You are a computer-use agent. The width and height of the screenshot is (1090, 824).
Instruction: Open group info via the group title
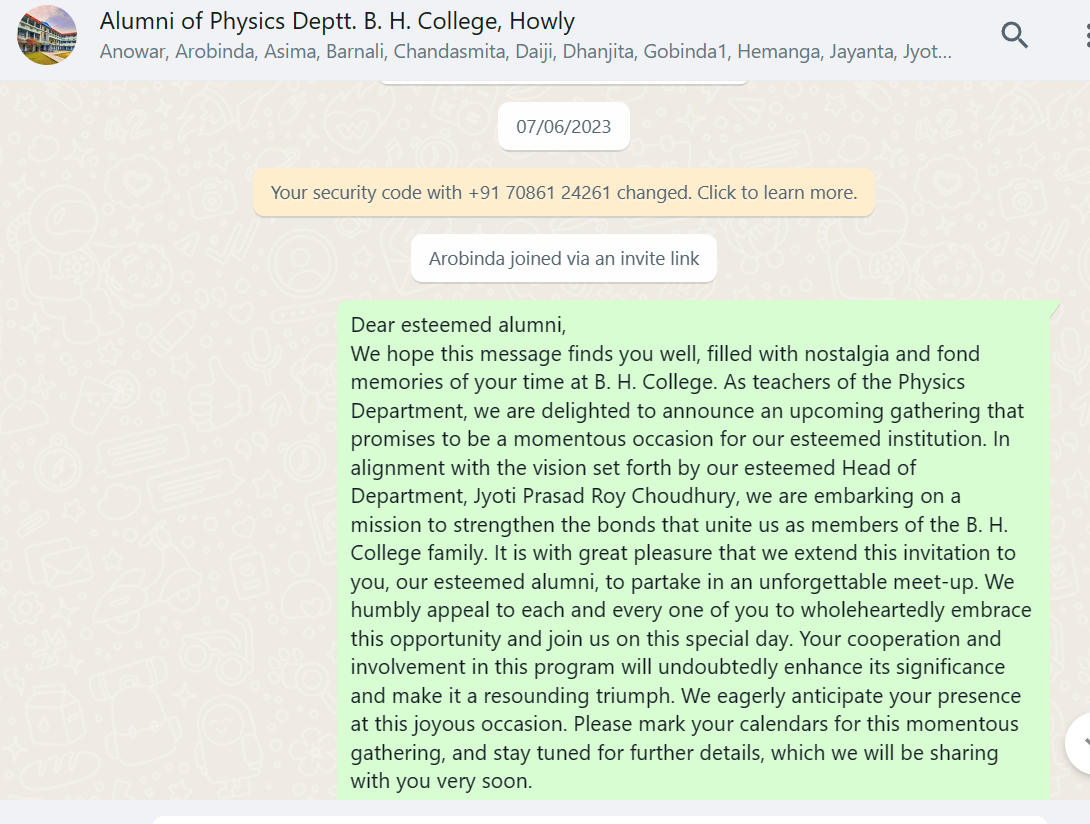[x=337, y=21]
